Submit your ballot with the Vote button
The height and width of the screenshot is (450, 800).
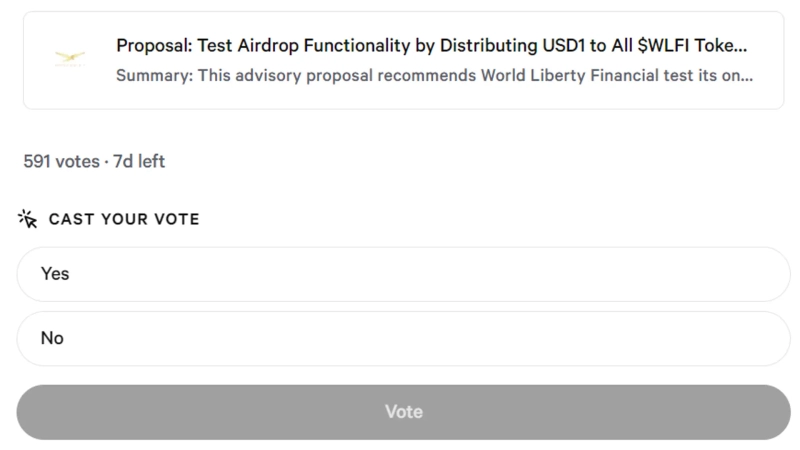403,412
